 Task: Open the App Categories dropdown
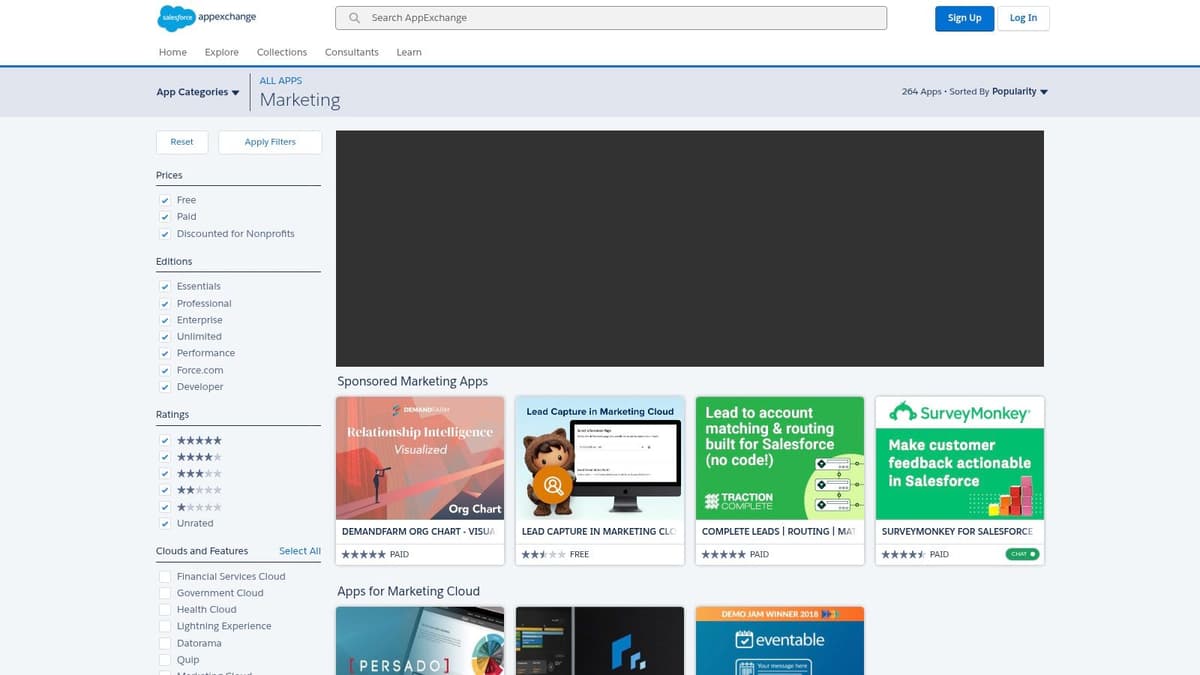point(197,91)
